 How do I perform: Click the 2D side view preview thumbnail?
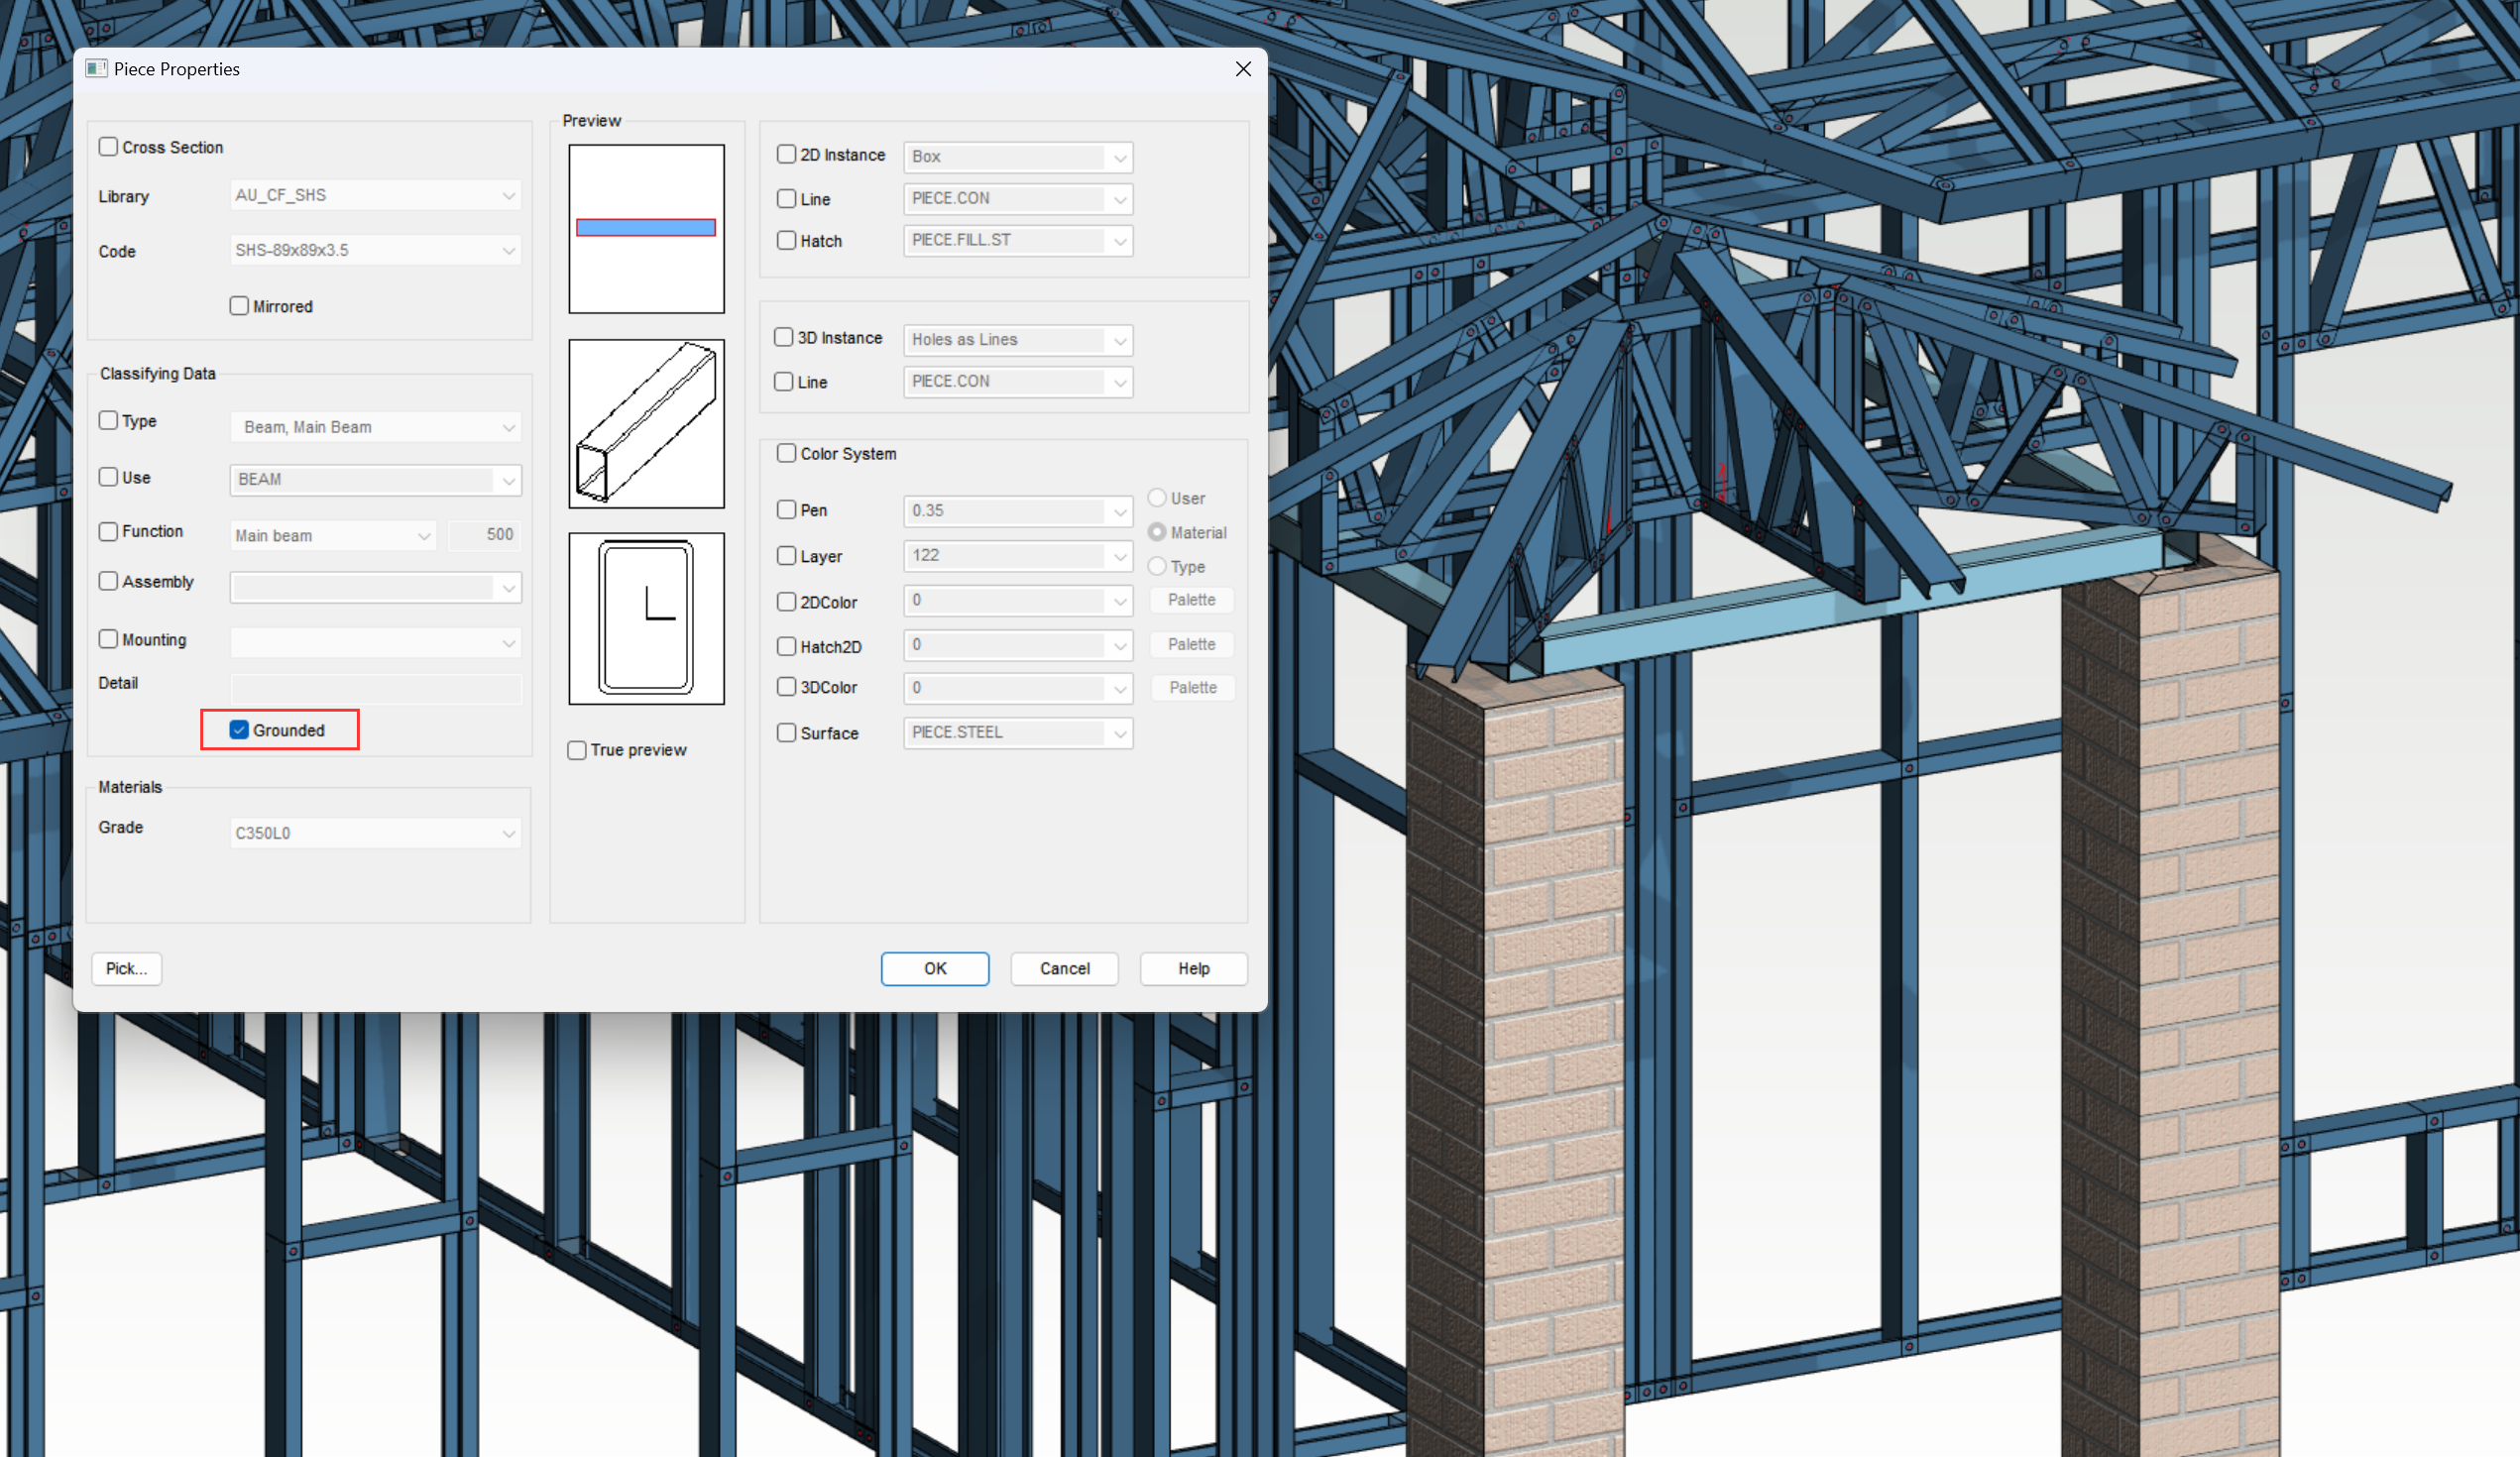point(646,229)
